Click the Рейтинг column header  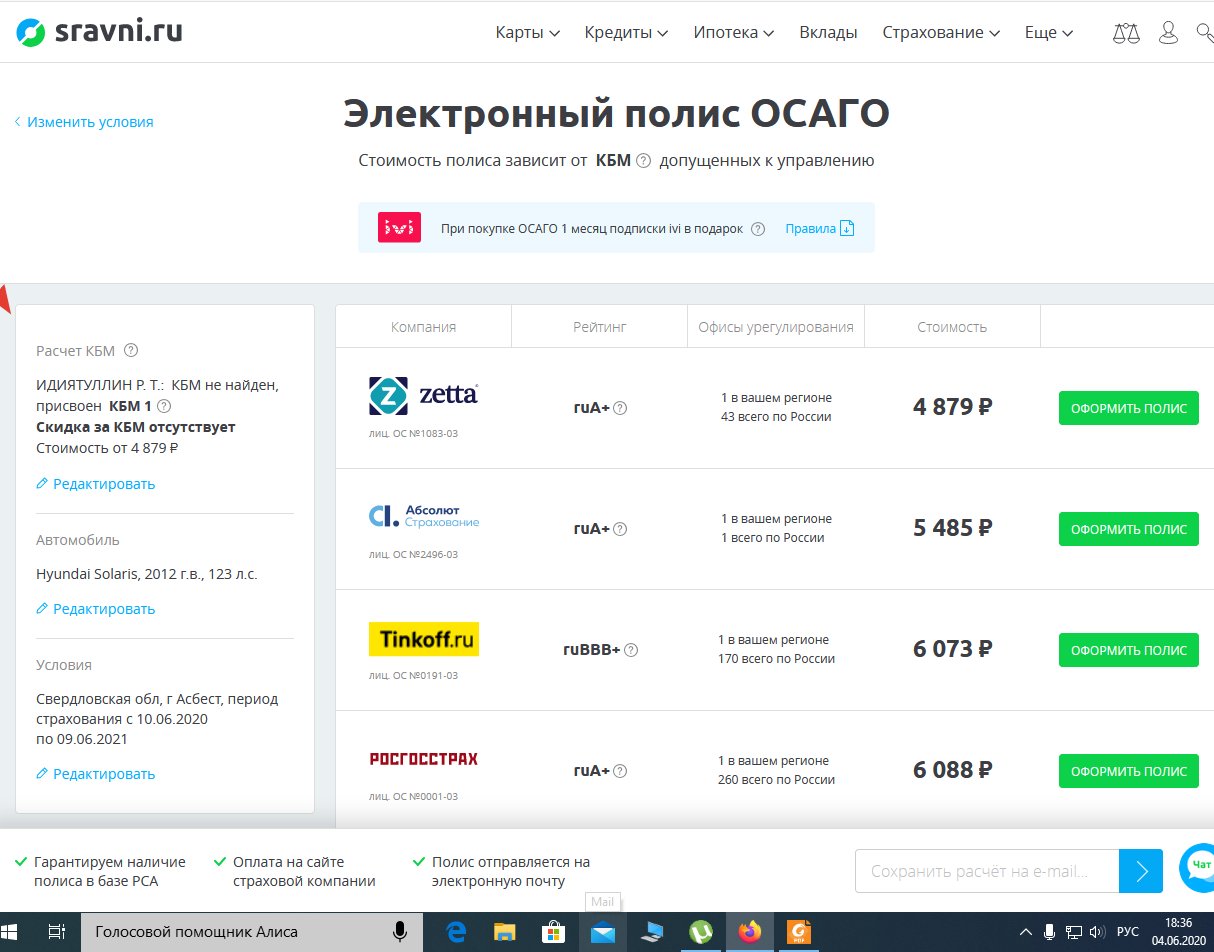[x=600, y=327]
